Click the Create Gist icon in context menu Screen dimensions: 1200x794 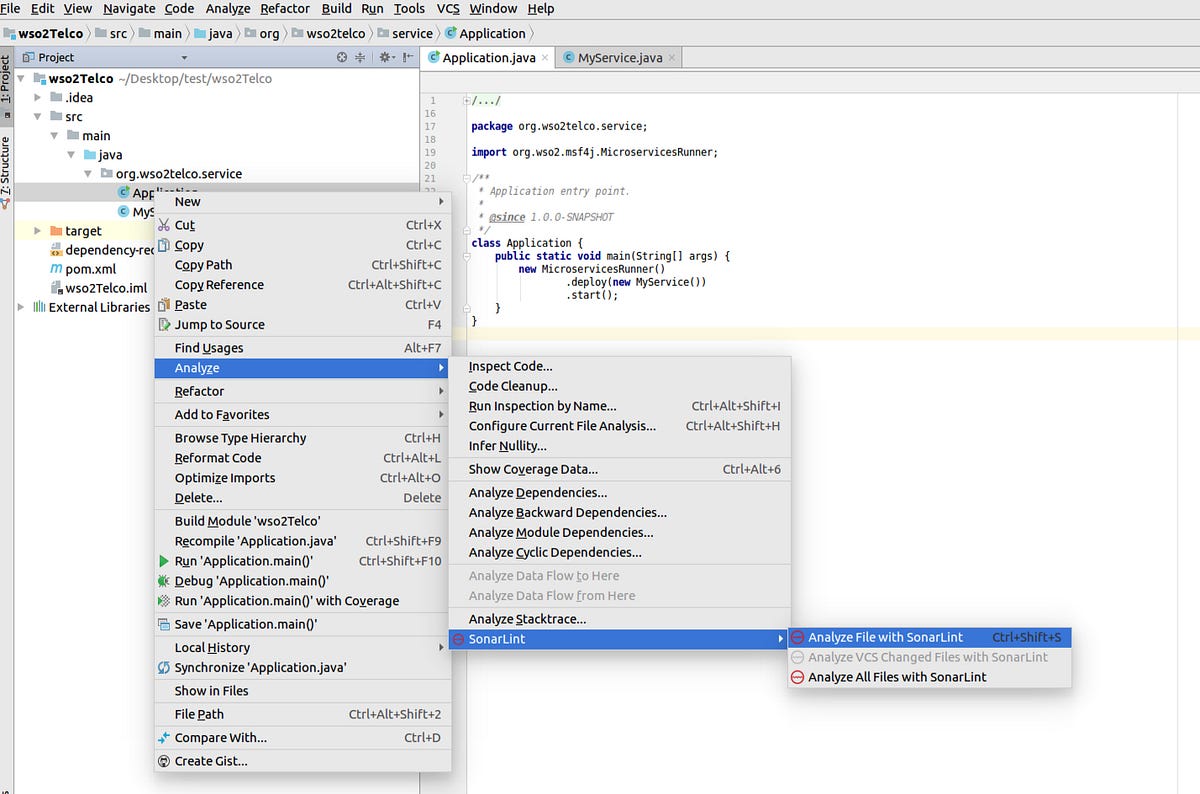point(164,761)
